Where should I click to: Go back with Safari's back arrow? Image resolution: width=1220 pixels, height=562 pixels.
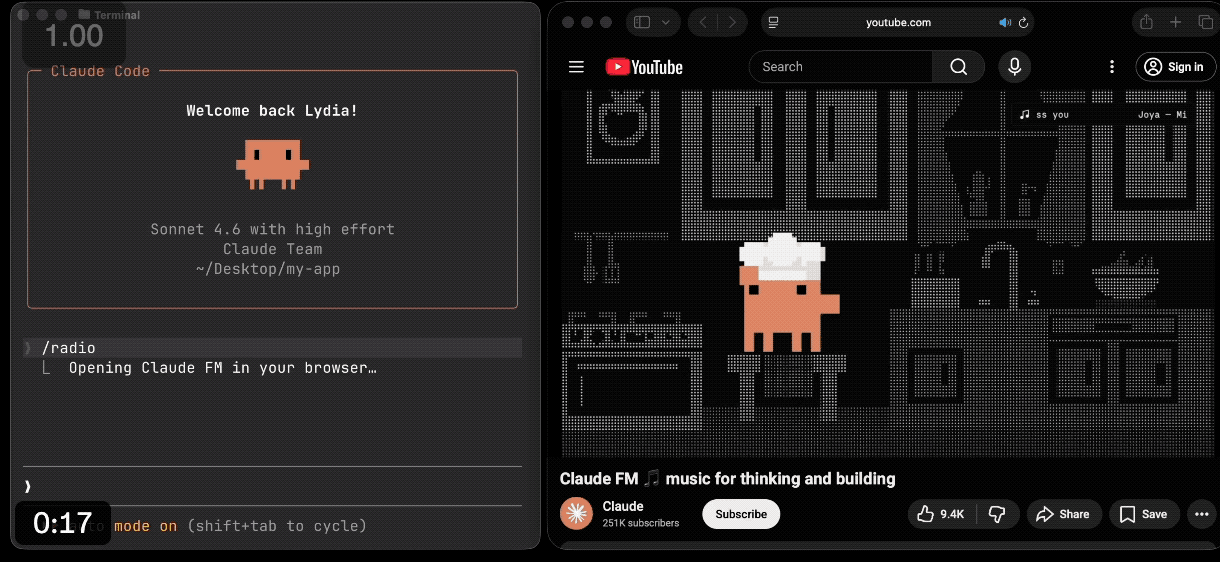pyautogui.click(x=703, y=22)
